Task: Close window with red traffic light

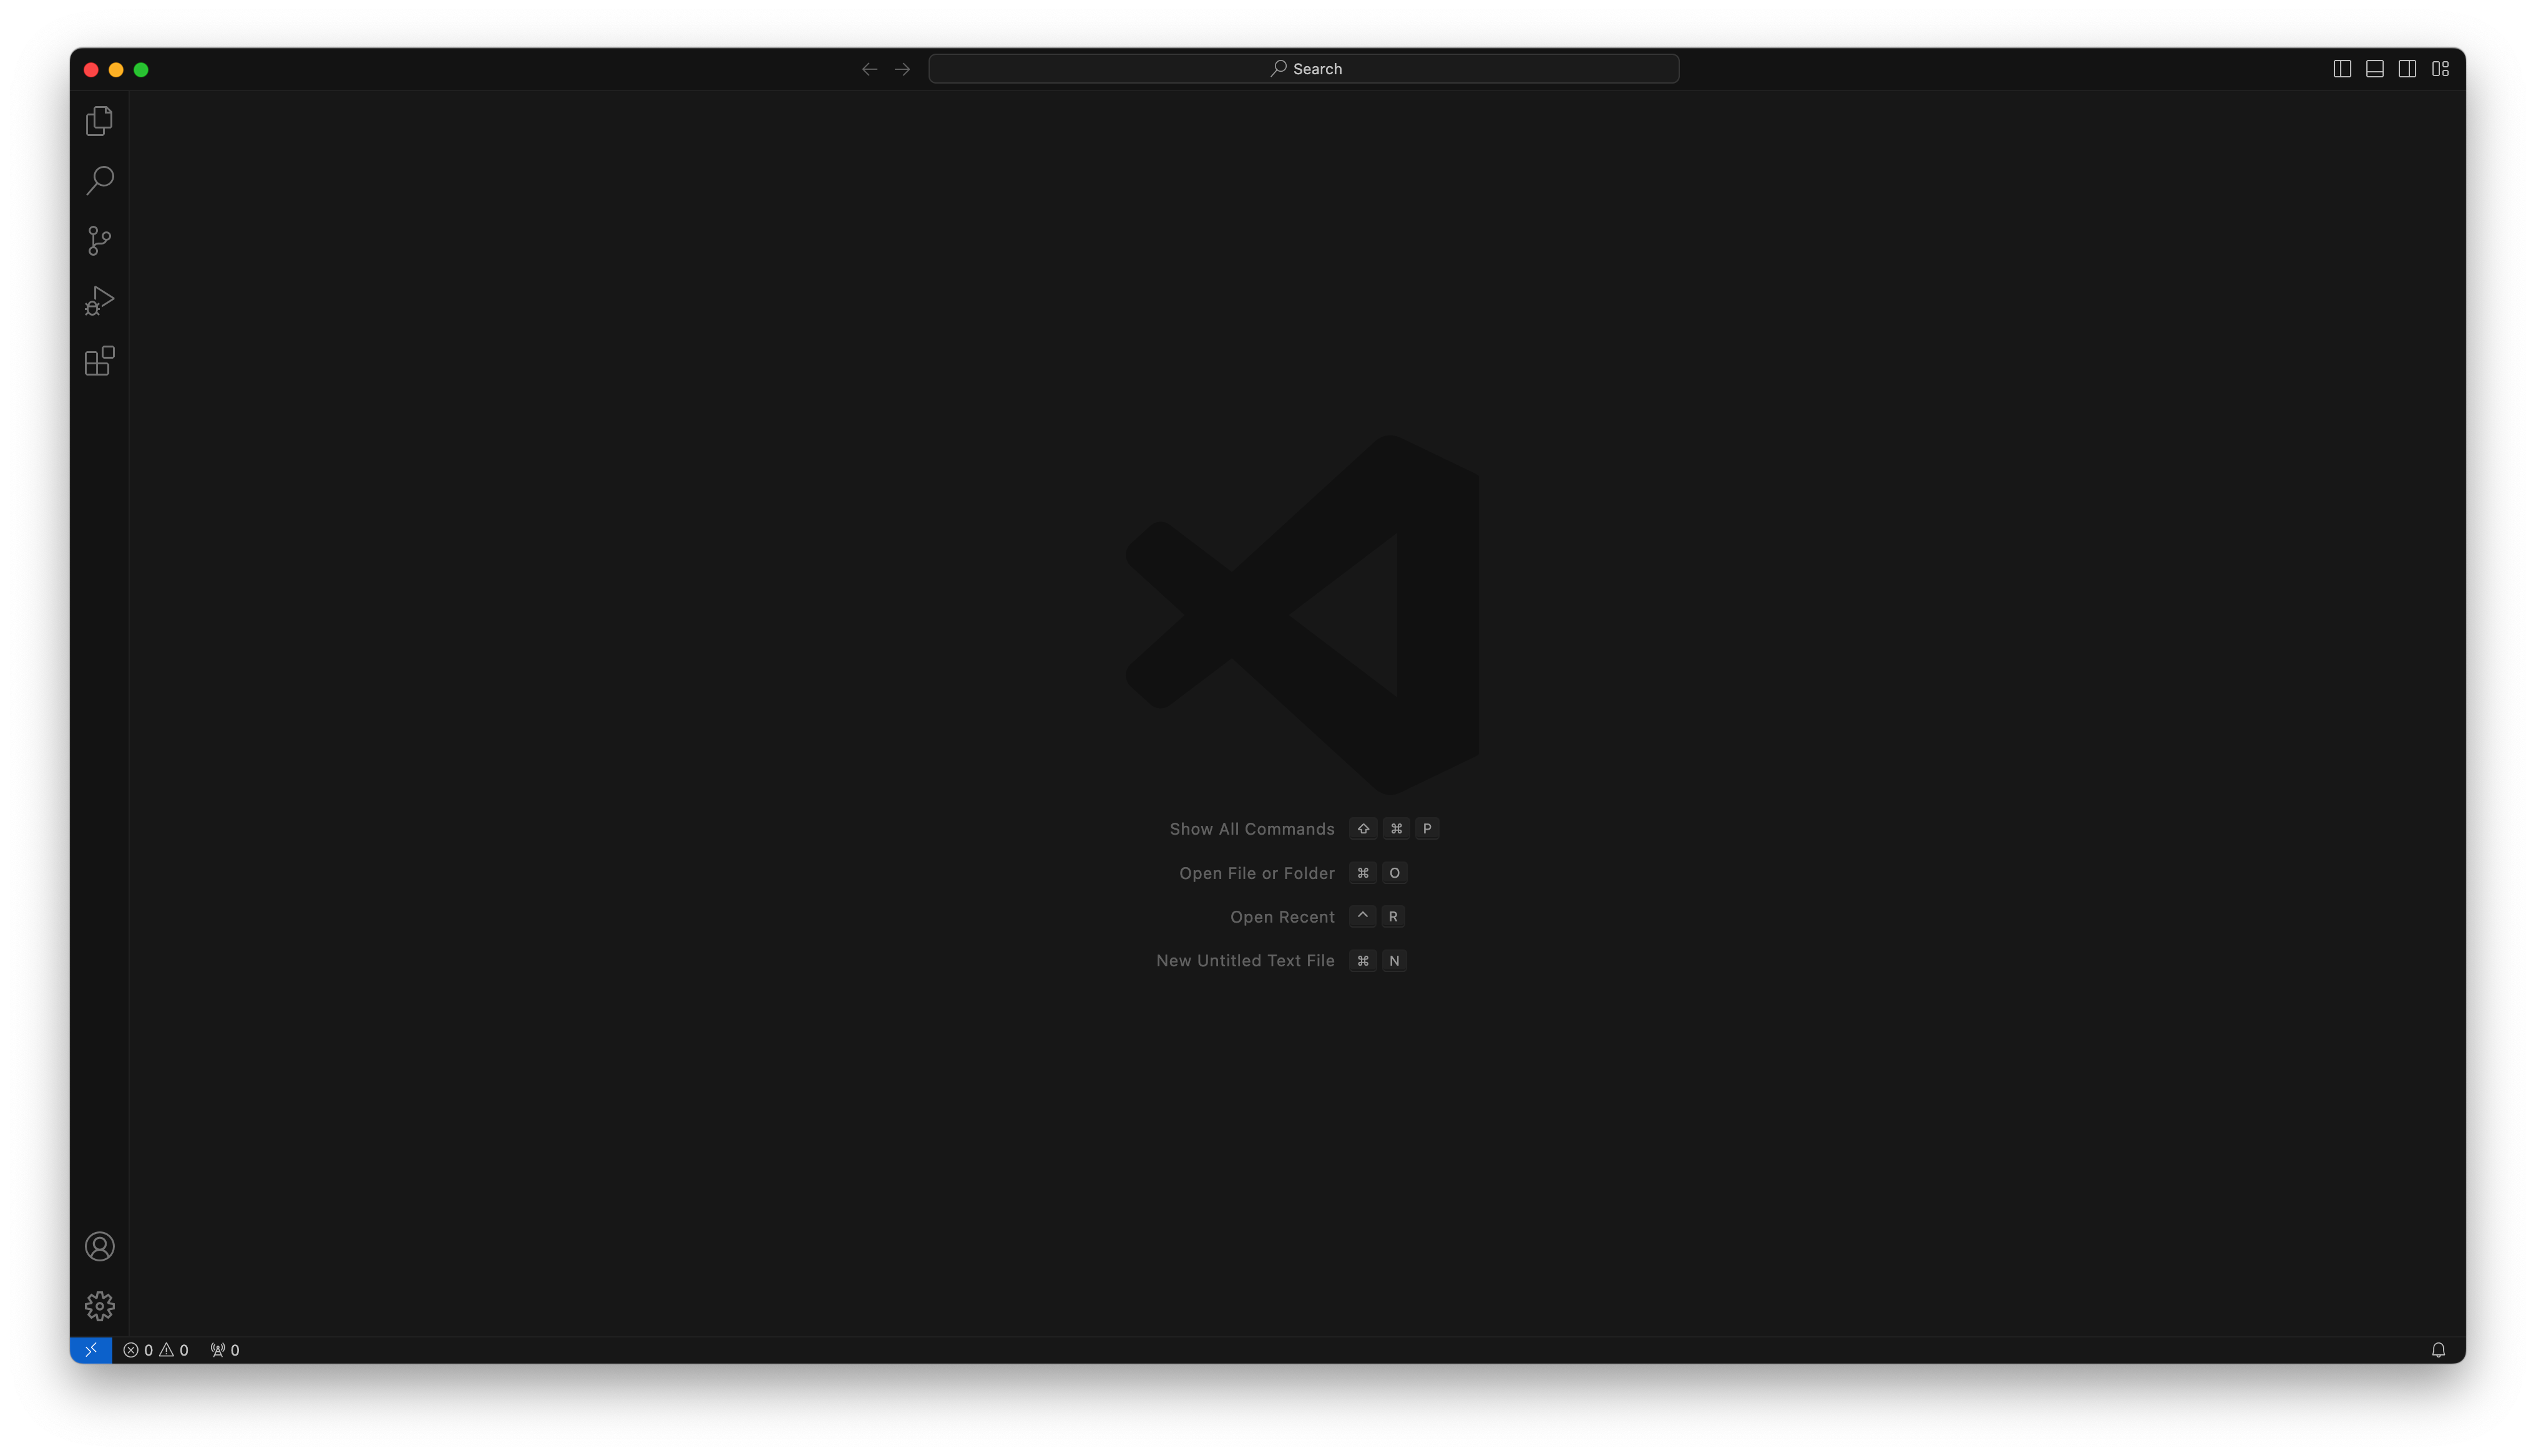Action: click(91, 70)
